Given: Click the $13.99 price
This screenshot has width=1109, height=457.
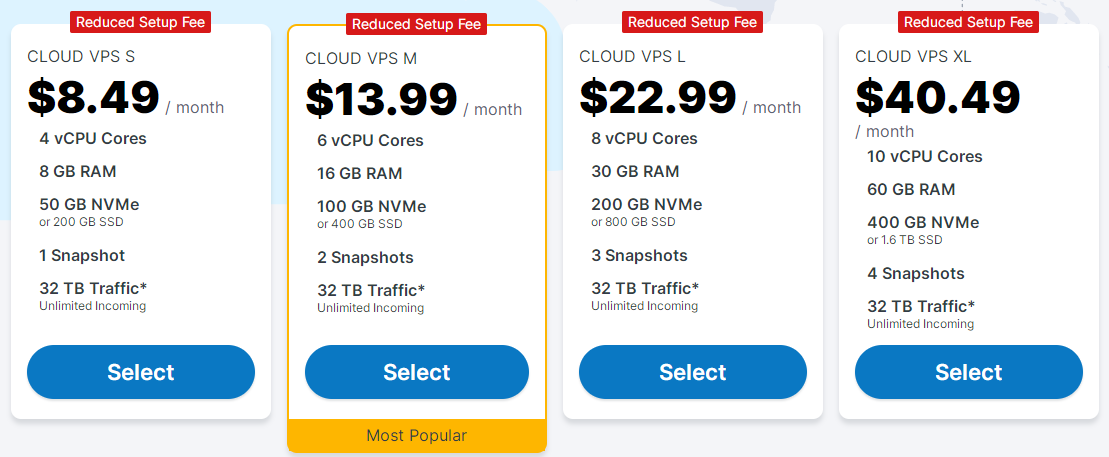Looking at the screenshot, I should click(x=381, y=99).
